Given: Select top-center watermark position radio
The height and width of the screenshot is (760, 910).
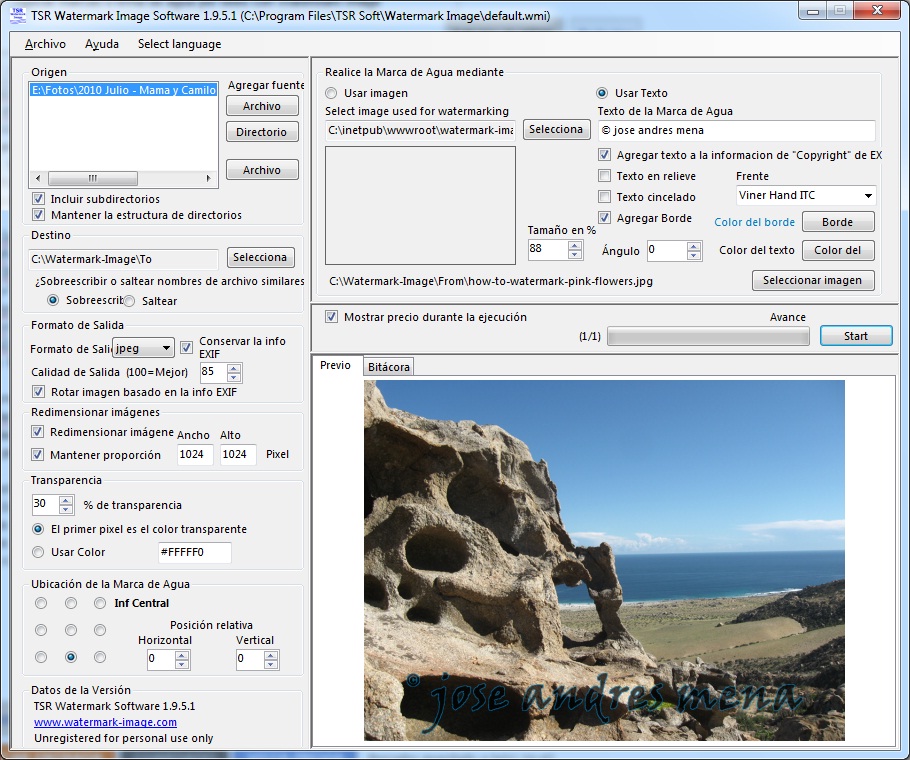Looking at the screenshot, I should pyautogui.click(x=71, y=603).
